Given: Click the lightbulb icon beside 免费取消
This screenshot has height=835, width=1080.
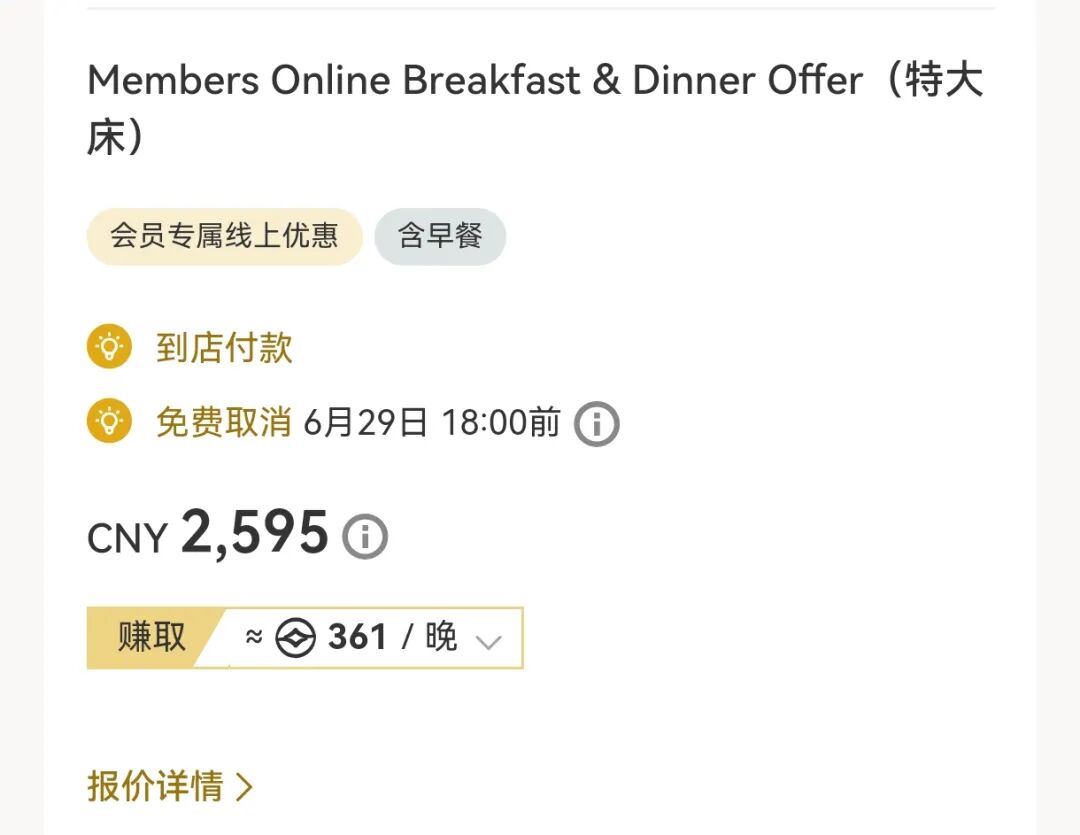Looking at the screenshot, I should (109, 422).
